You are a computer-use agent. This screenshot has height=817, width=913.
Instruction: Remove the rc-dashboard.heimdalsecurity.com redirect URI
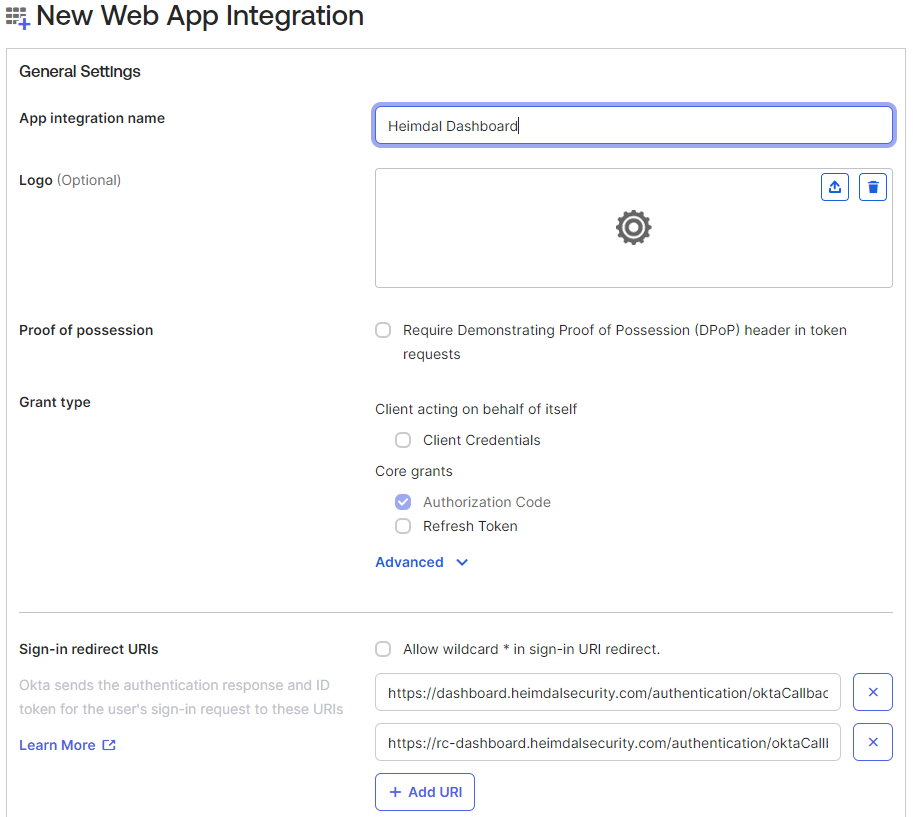click(872, 742)
